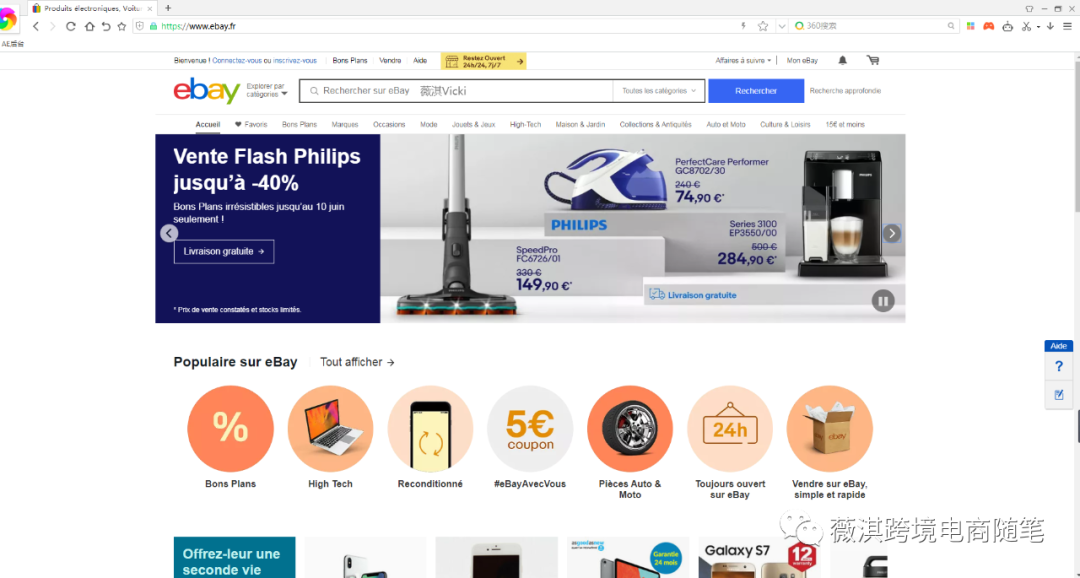The height and width of the screenshot is (578, 1080).
Task: Click the colorful grid apps icon in toolbar
Action: (x=970, y=26)
